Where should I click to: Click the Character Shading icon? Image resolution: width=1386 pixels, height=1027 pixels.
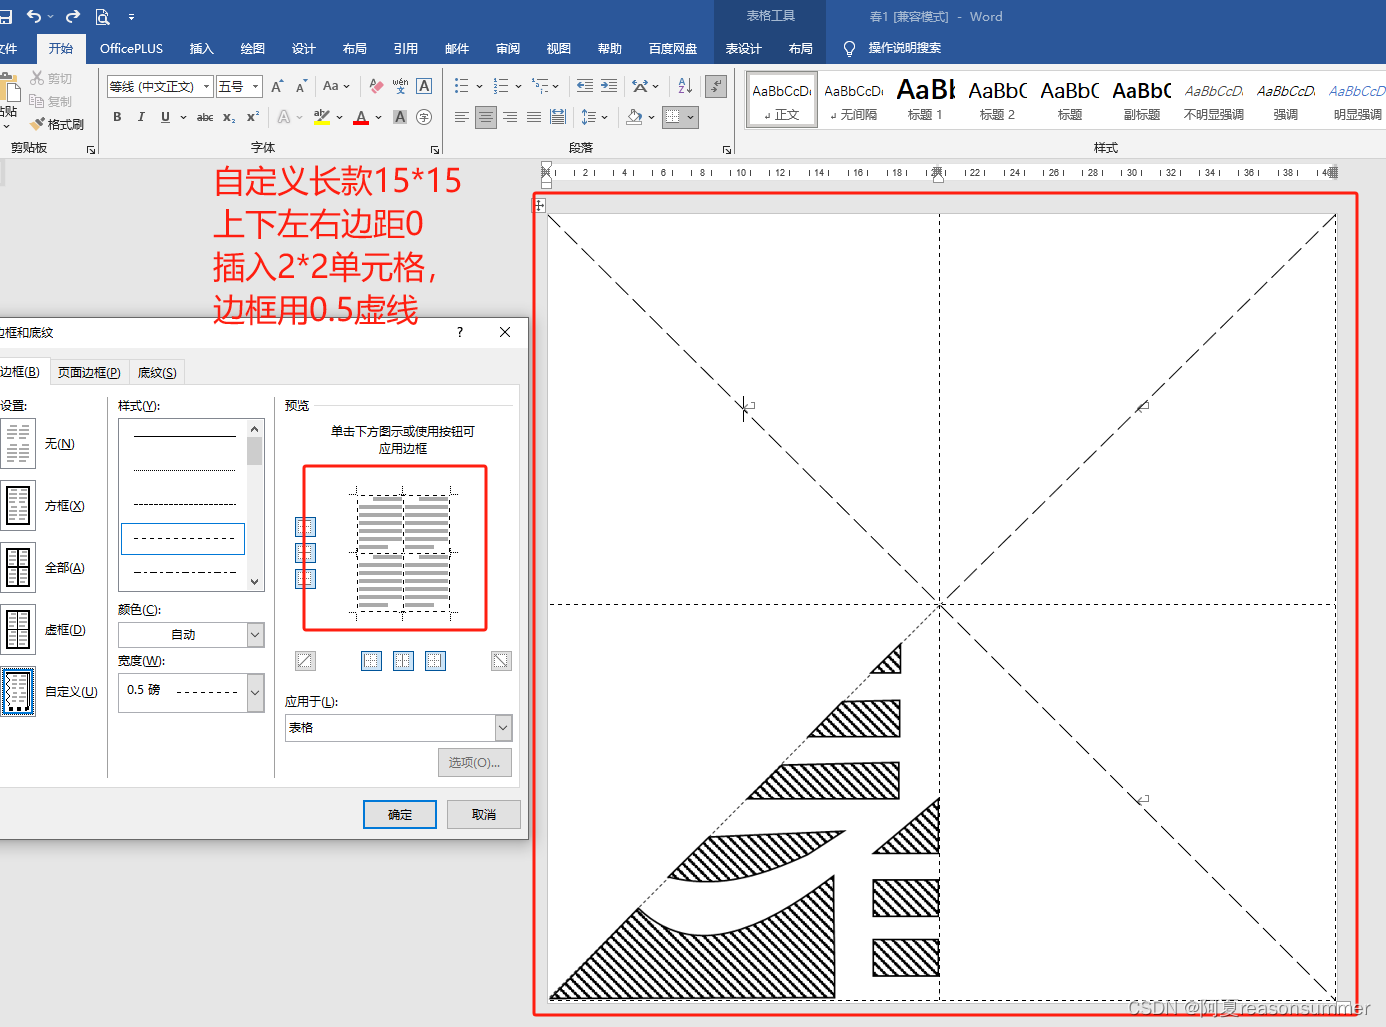point(400,117)
